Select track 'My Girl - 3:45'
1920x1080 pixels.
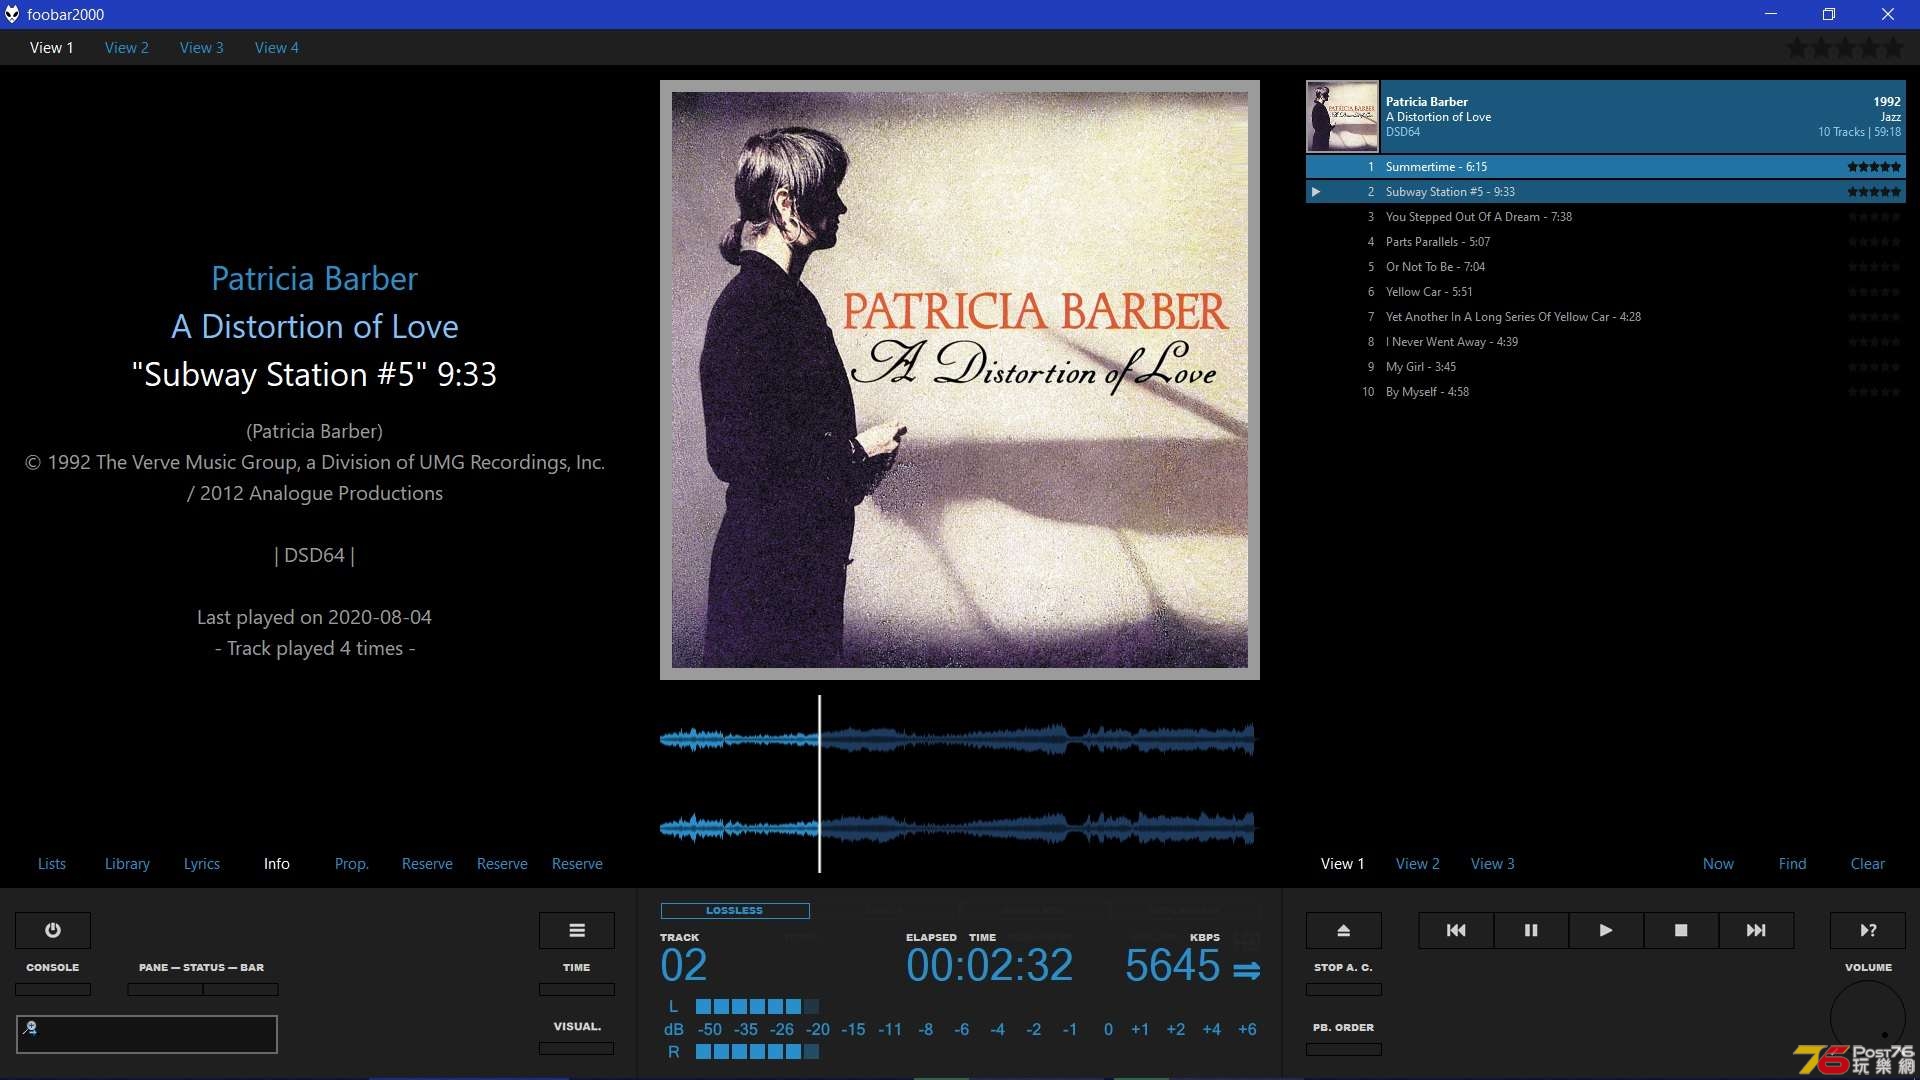click(1606, 367)
